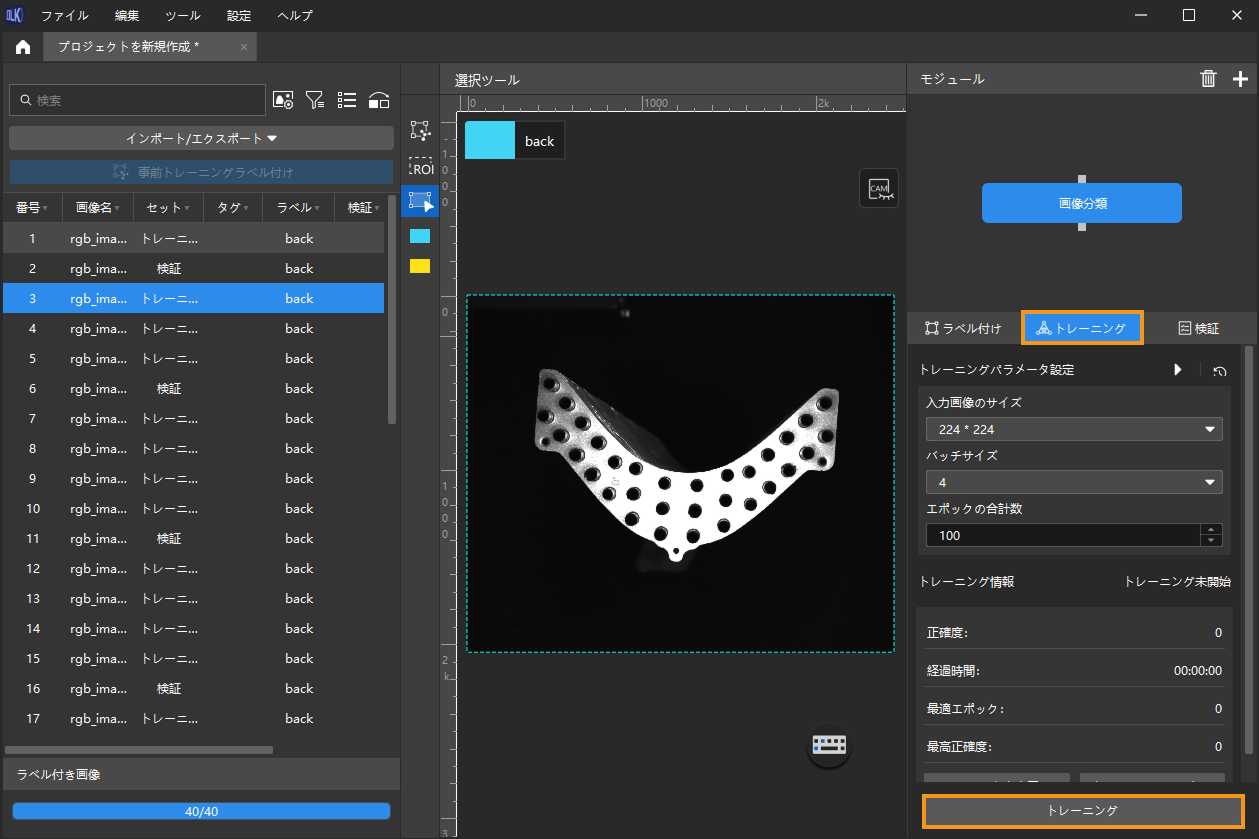1259x839 pixels.
Task: Open the batch size dropdown
Action: tap(1074, 482)
